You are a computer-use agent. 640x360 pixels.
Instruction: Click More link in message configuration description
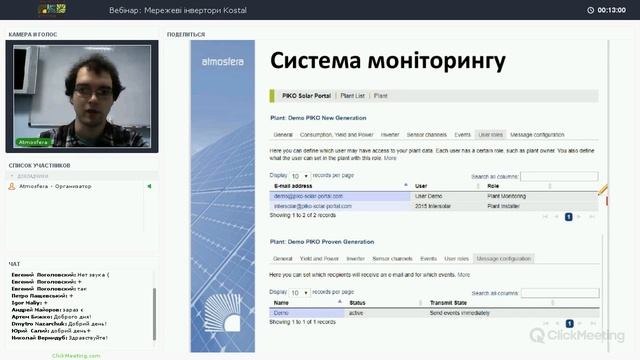[463, 275]
